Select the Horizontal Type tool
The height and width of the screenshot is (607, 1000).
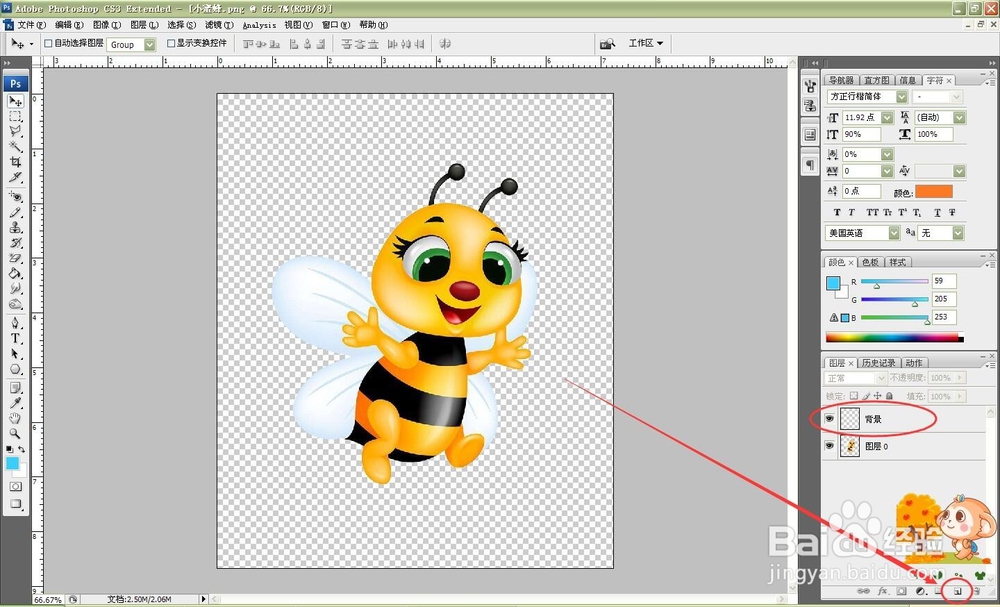(x=15, y=339)
